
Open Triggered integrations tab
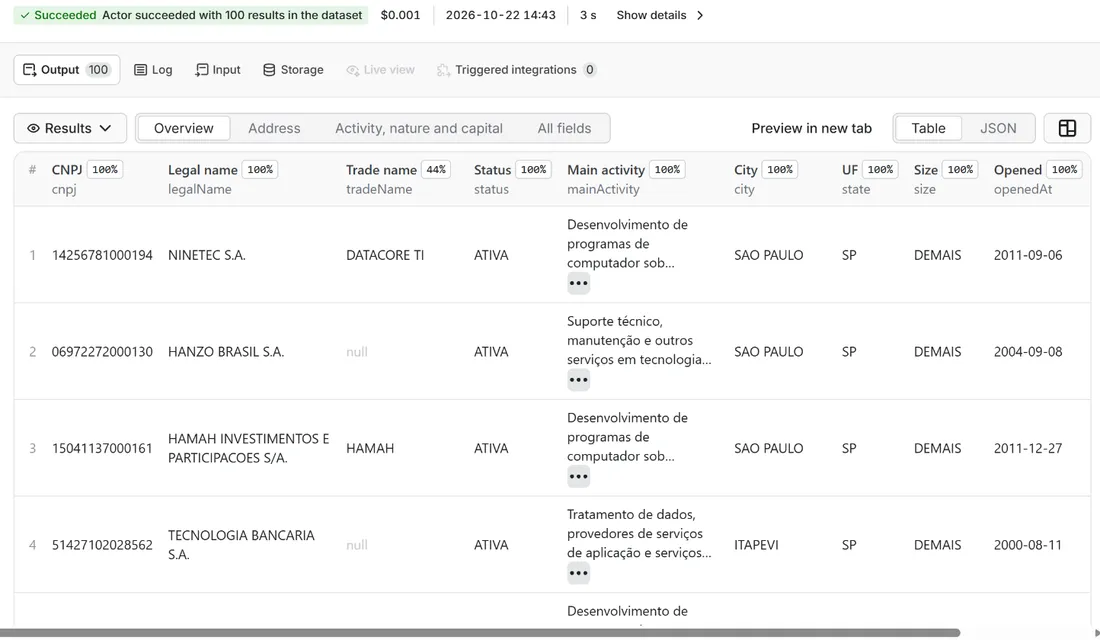516,69
